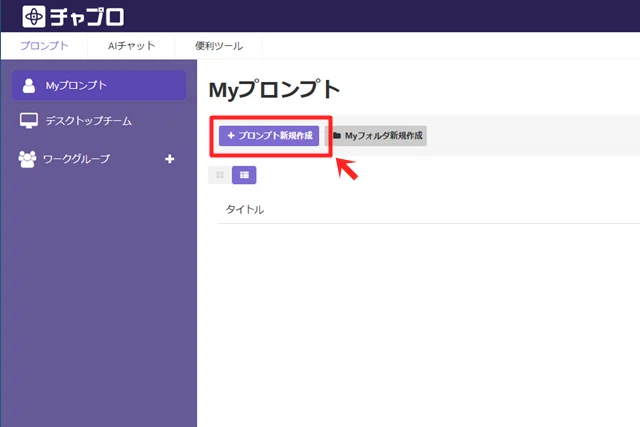Viewport: 640px width, 427px height.
Task: Click the プロンプト新規作成 button
Action: (x=269, y=136)
